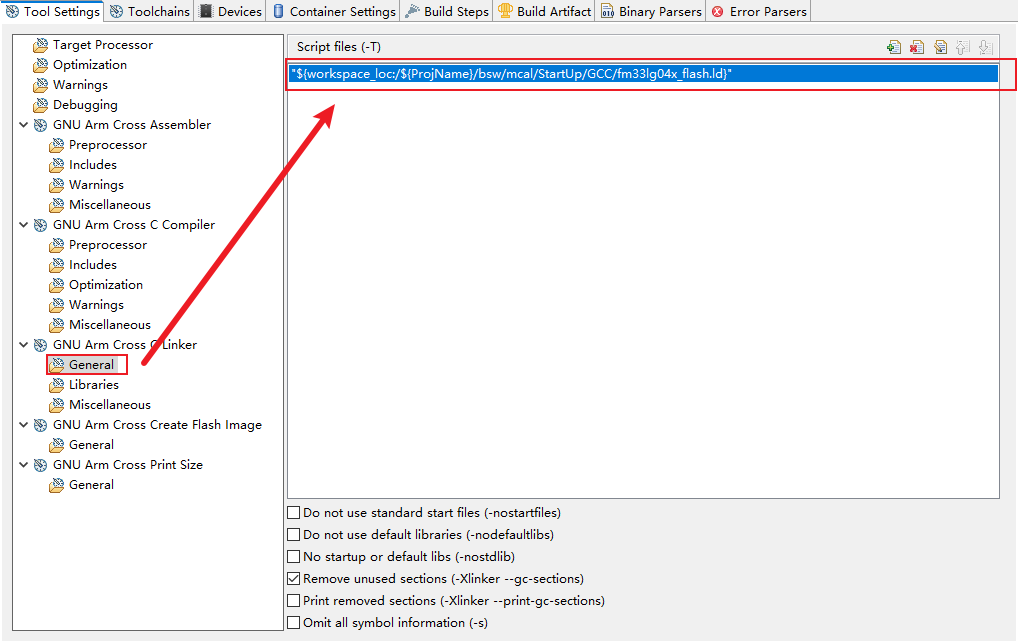This screenshot has width=1018, height=643.
Task: Enable Do not use default libraries option
Action: (x=293, y=535)
